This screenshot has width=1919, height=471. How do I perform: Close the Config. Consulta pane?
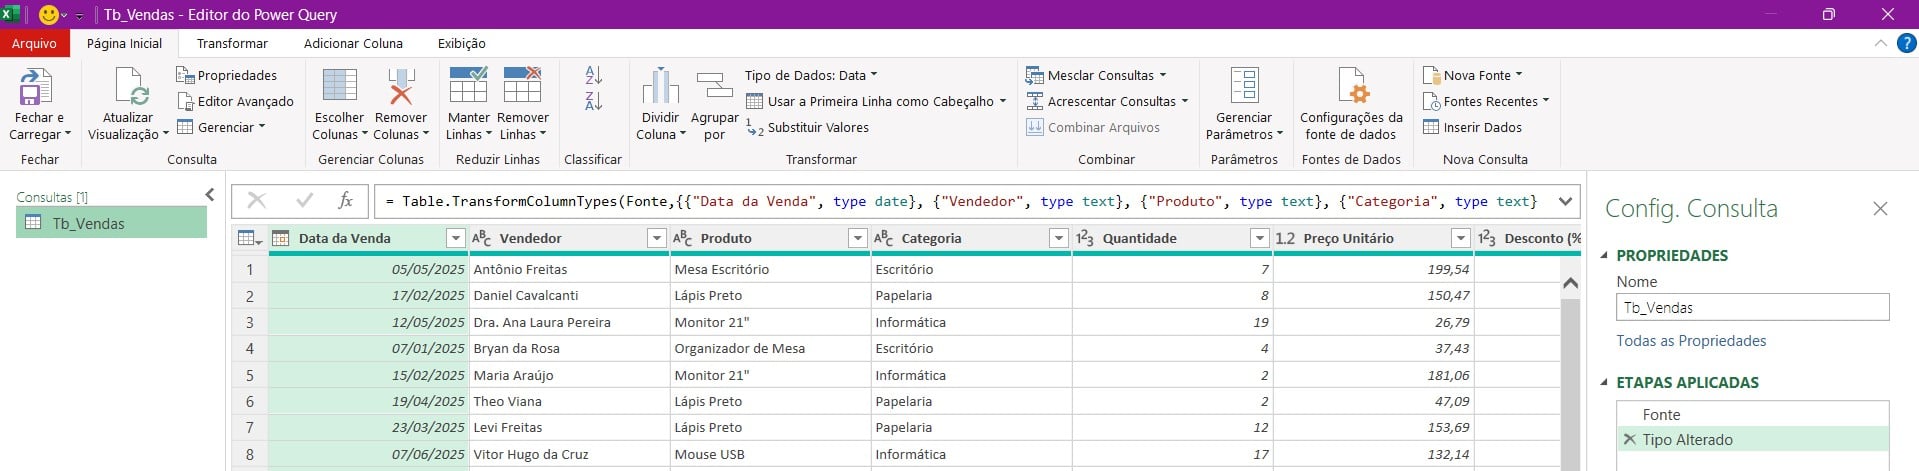(1880, 208)
